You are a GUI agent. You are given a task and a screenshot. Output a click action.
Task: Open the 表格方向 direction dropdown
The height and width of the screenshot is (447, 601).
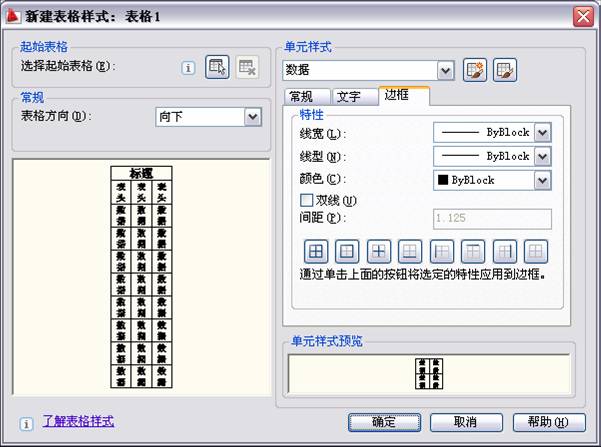pyautogui.click(x=252, y=117)
